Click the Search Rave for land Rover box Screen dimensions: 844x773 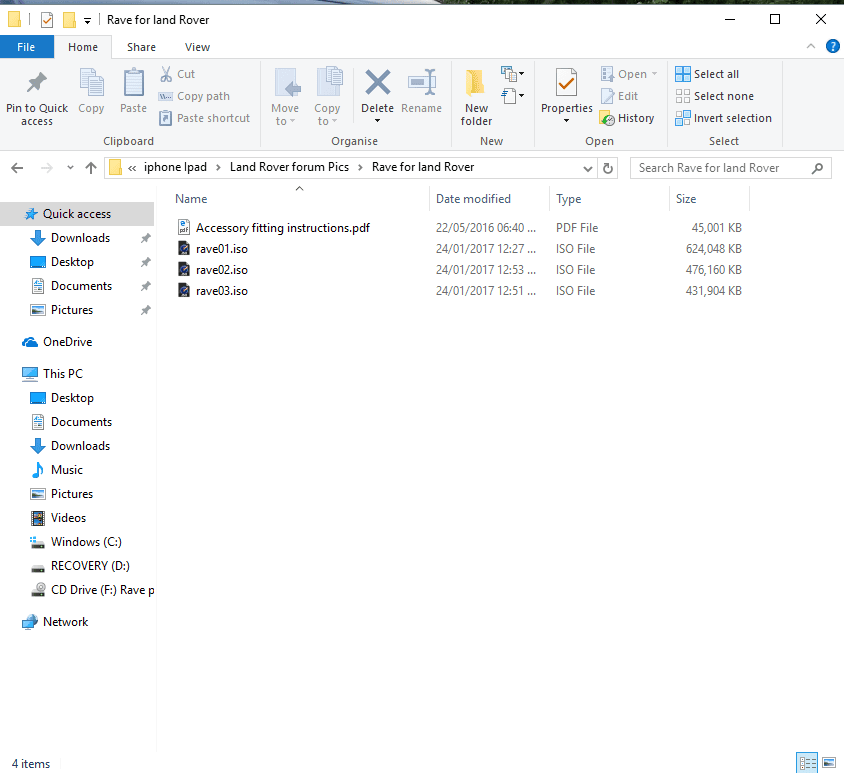[730, 168]
